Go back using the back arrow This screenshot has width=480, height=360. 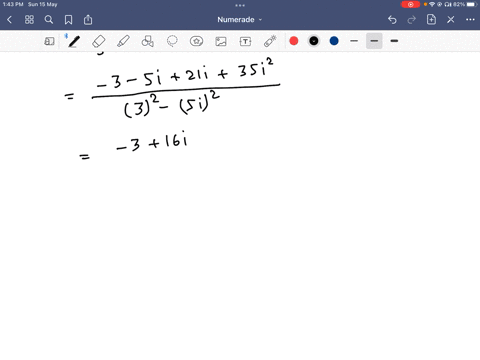pyautogui.click(x=9, y=20)
